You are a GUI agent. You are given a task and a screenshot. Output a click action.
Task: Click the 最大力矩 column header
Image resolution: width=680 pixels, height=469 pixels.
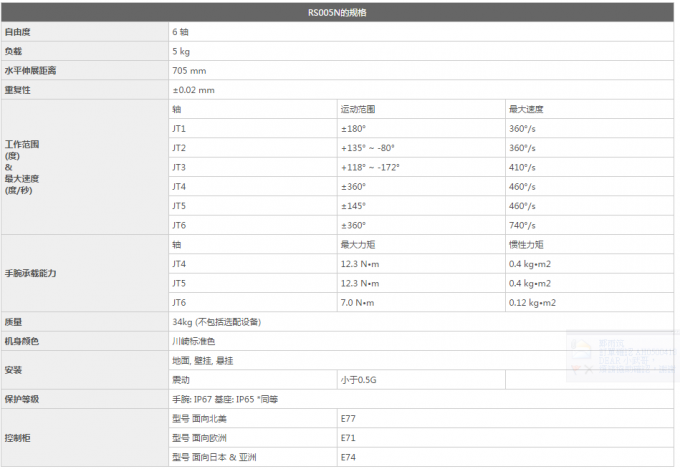tap(357, 244)
